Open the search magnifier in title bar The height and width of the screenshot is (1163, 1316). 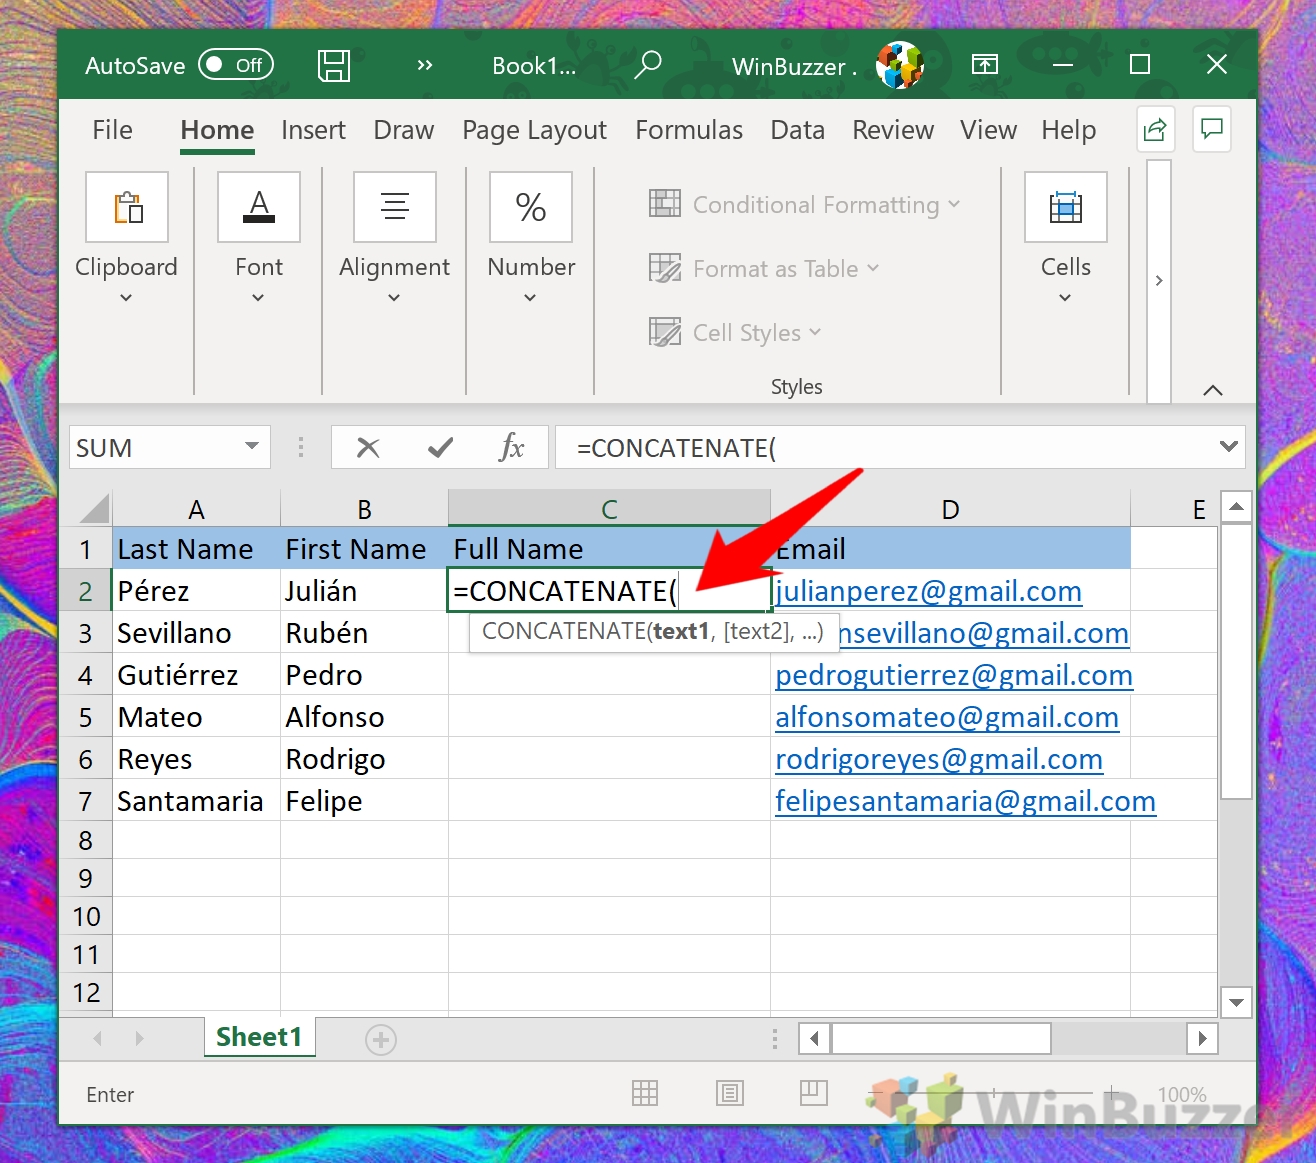(x=648, y=66)
